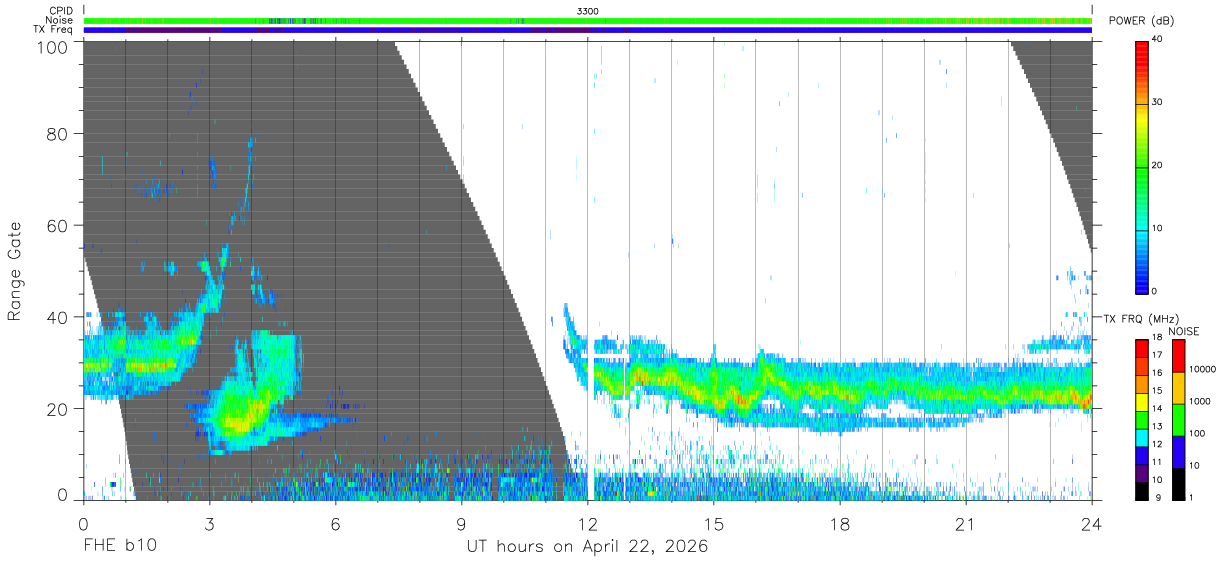Click the 20 tick on POWER colorbar
The height and width of the screenshot is (567, 1228).
(1159, 165)
